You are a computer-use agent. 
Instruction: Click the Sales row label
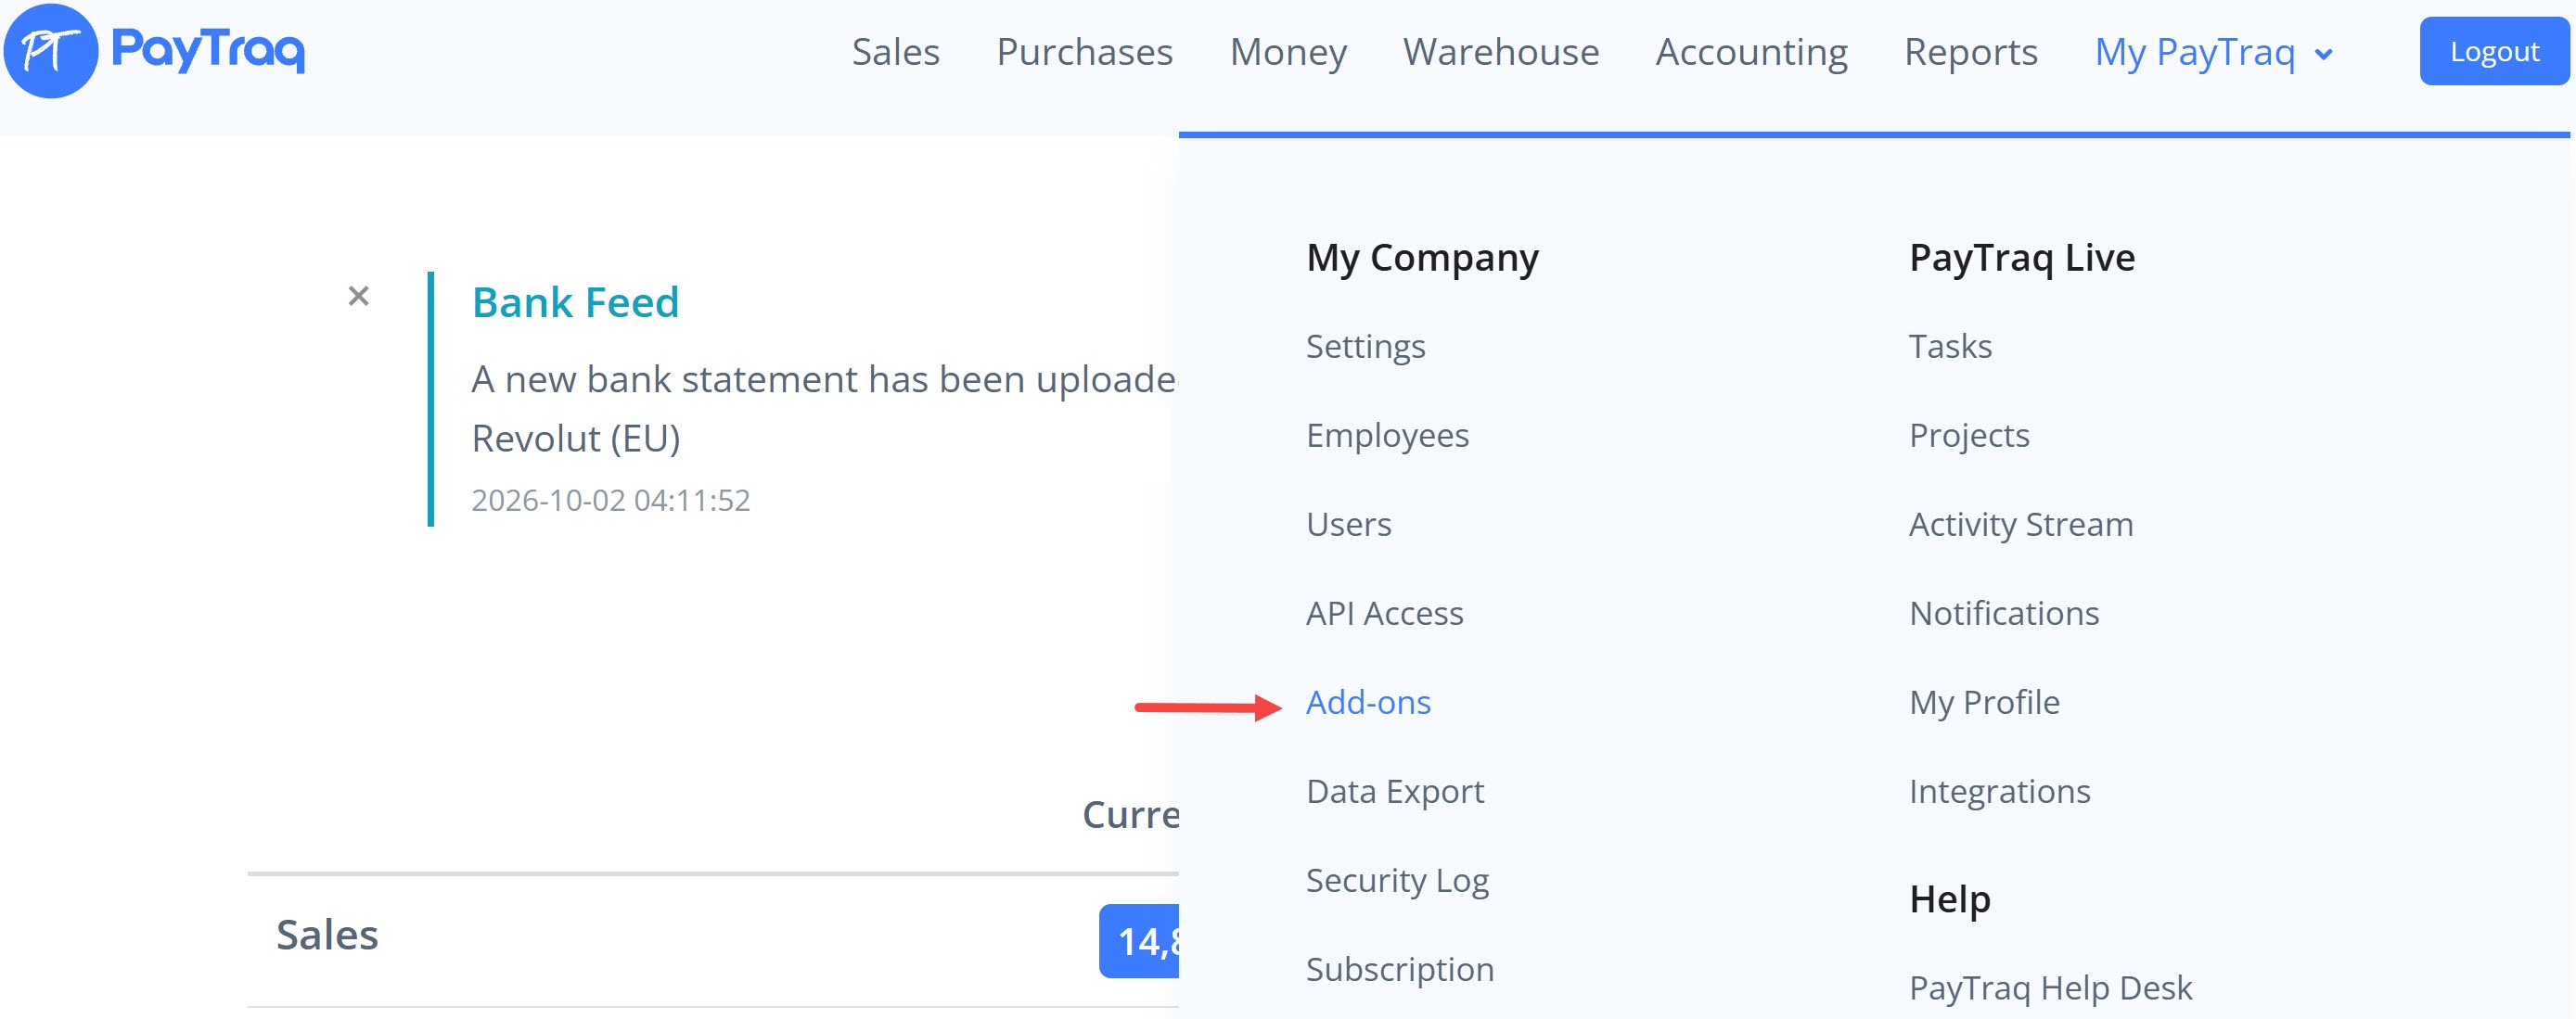[x=327, y=935]
